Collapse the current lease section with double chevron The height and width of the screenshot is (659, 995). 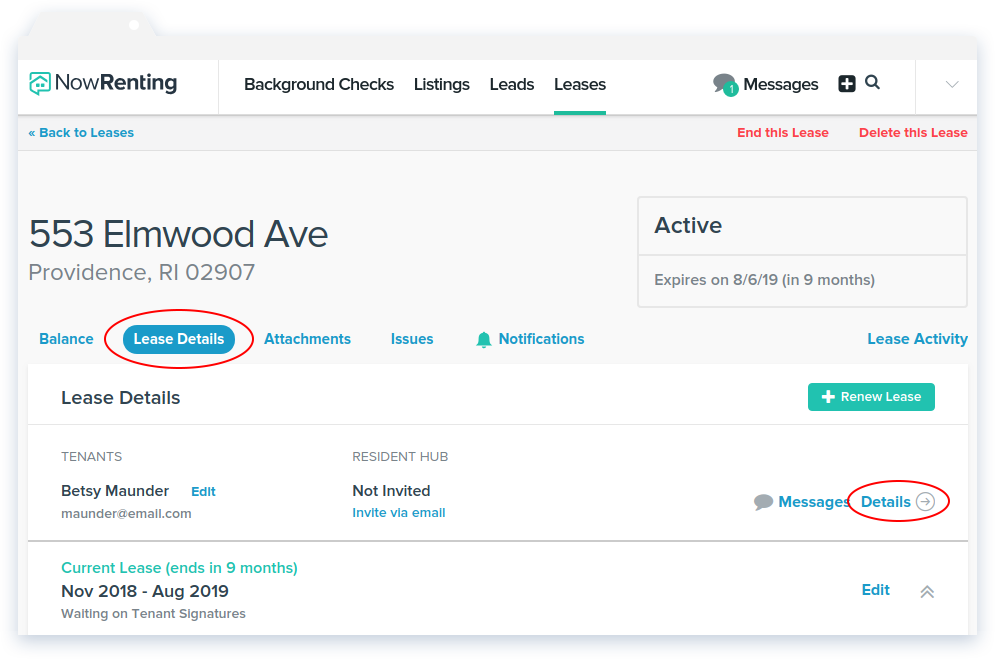927,592
